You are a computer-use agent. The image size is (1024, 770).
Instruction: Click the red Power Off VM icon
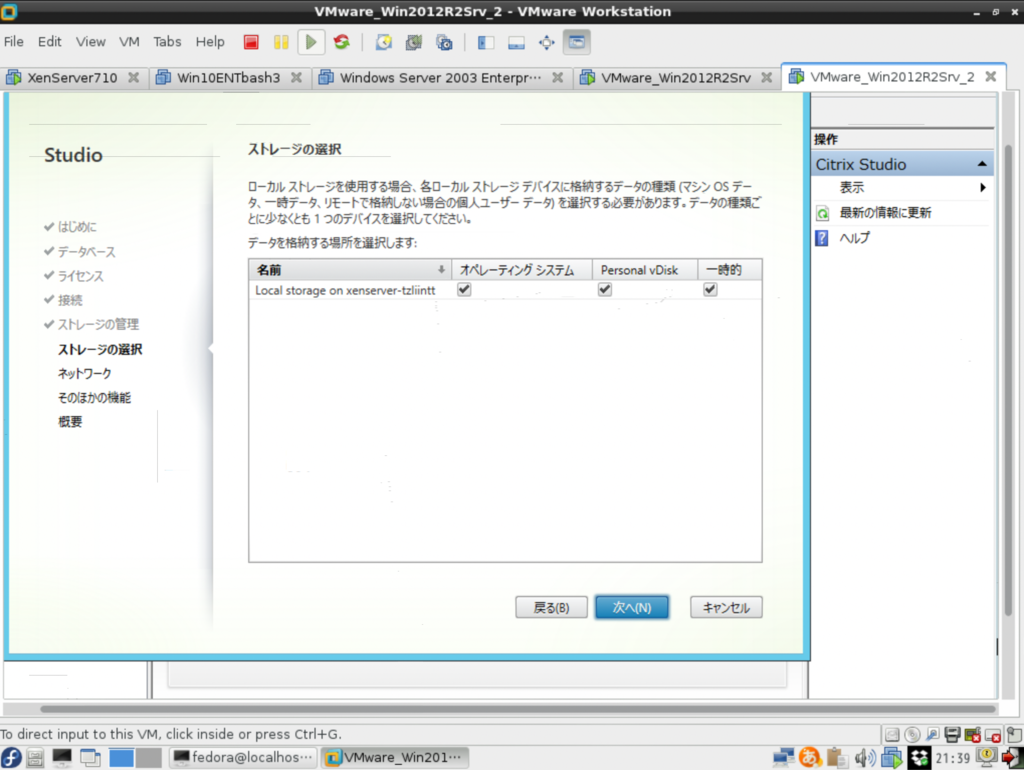[251, 42]
